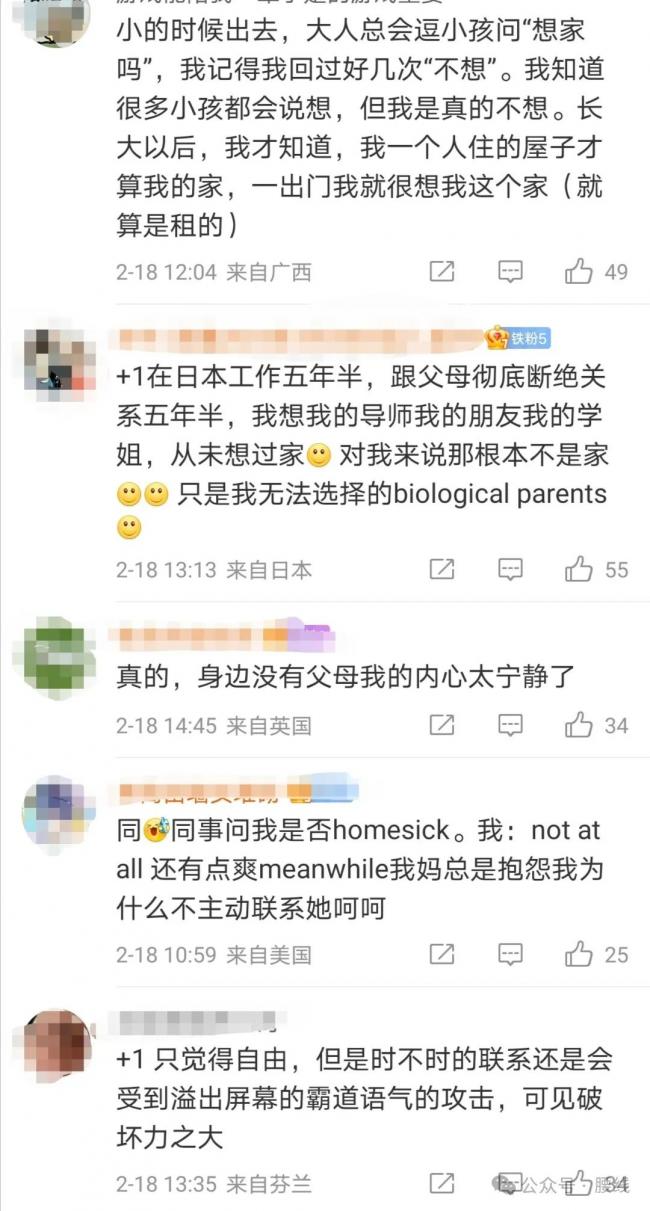The width and height of the screenshot is (650, 1211).
Task: Open replies for the 12:04 comment
Action: coord(511,271)
